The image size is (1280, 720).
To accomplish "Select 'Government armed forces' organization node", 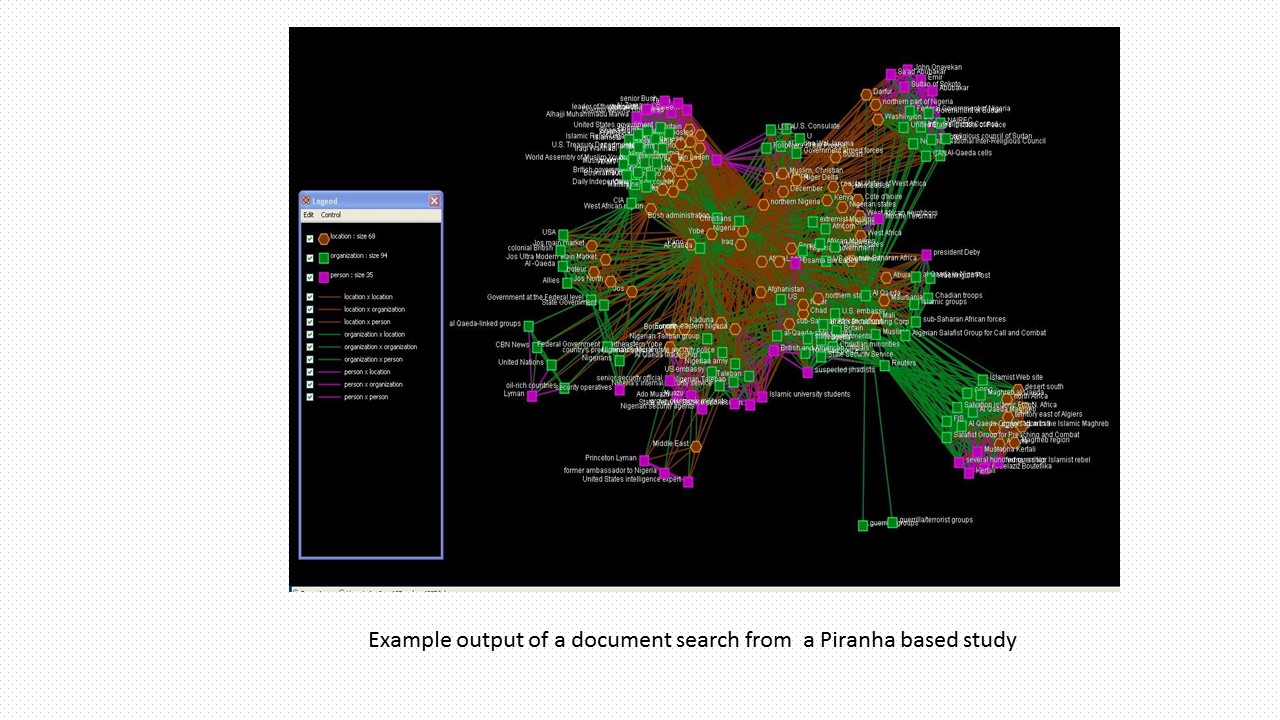I will [797, 153].
